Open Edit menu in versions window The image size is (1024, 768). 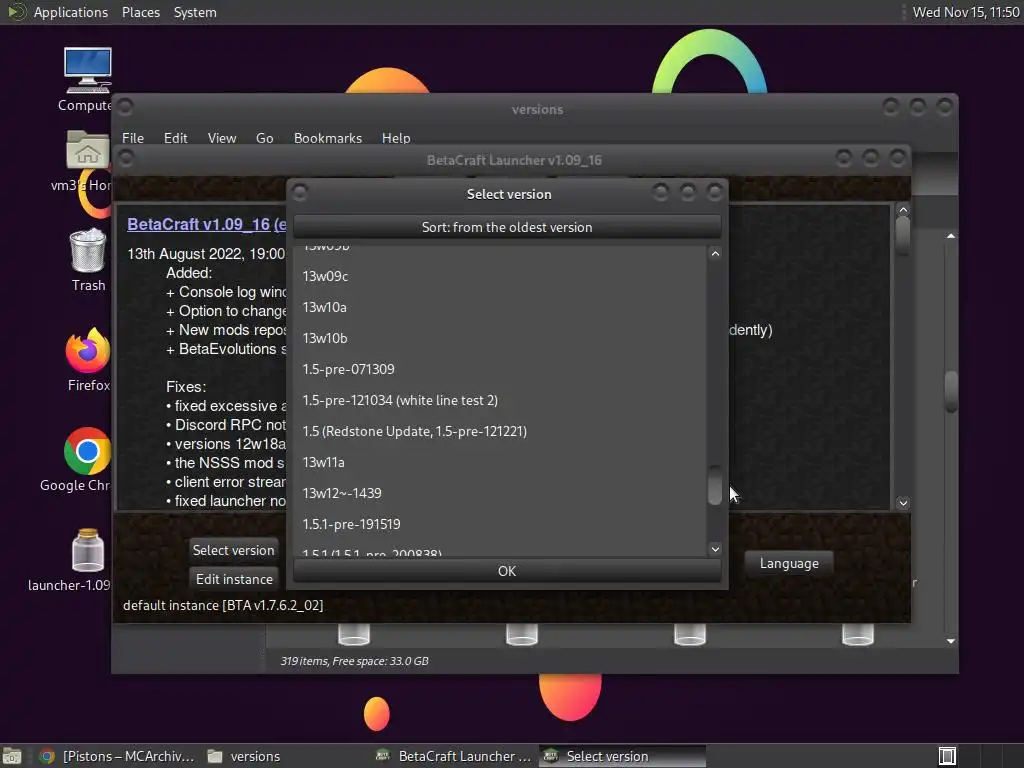click(x=175, y=138)
